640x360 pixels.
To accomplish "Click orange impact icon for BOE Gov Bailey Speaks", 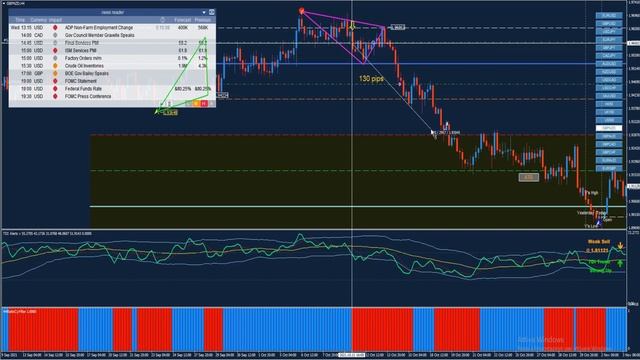I will [x=55, y=73].
